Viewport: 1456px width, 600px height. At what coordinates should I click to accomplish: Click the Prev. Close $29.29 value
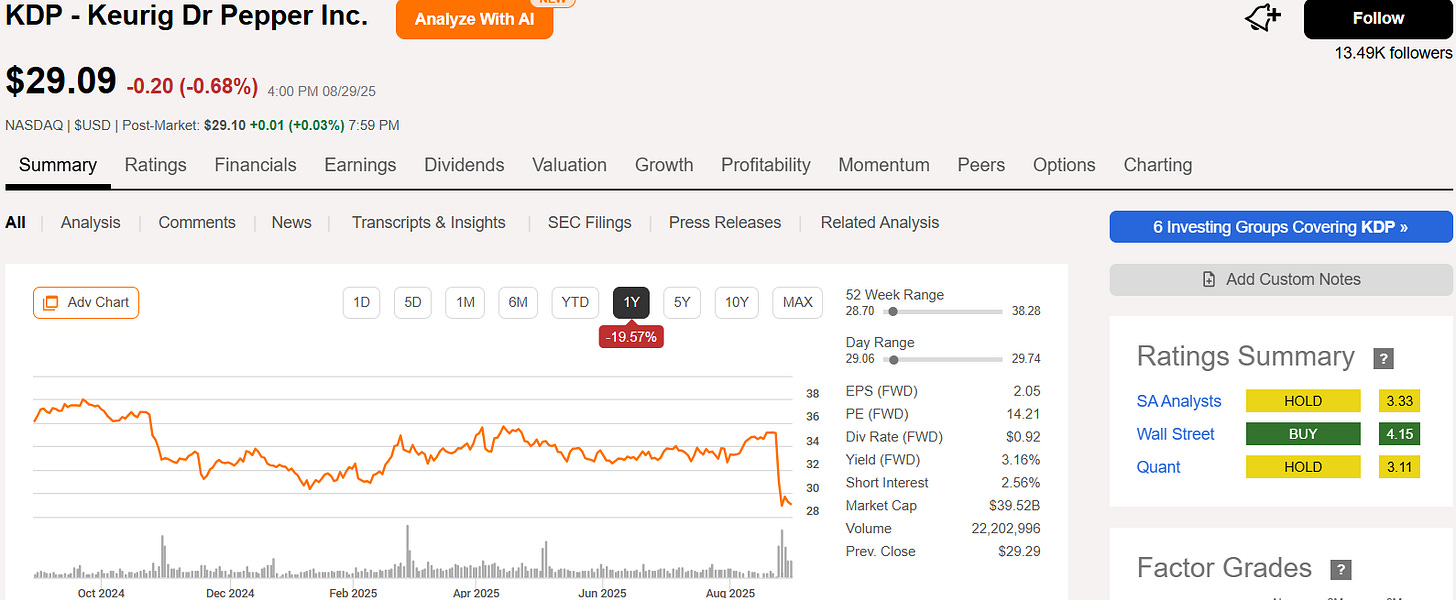[x=1019, y=551]
